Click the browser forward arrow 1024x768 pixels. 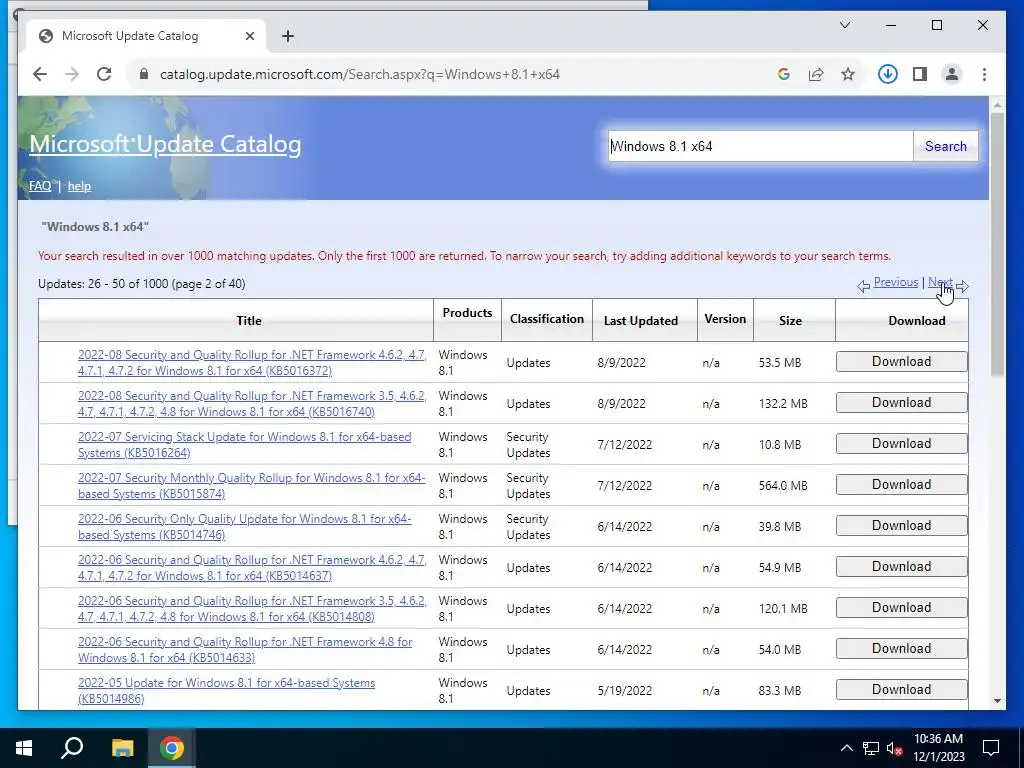pyautogui.click(x=72, y=74)
